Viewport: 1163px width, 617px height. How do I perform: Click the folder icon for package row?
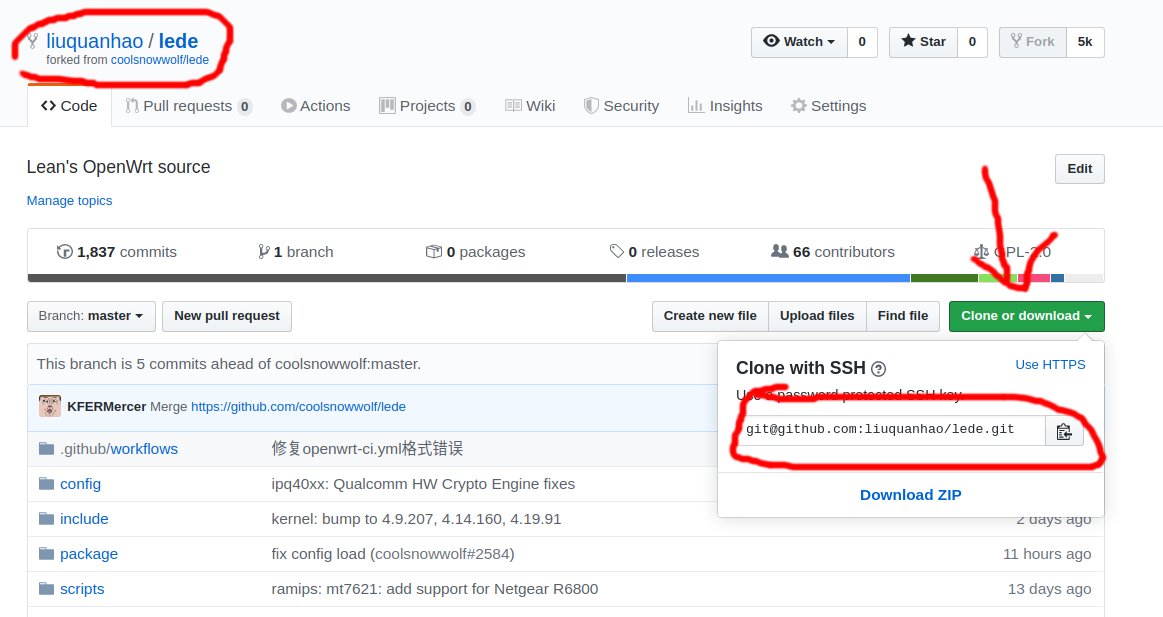click(x=47, y=553)
